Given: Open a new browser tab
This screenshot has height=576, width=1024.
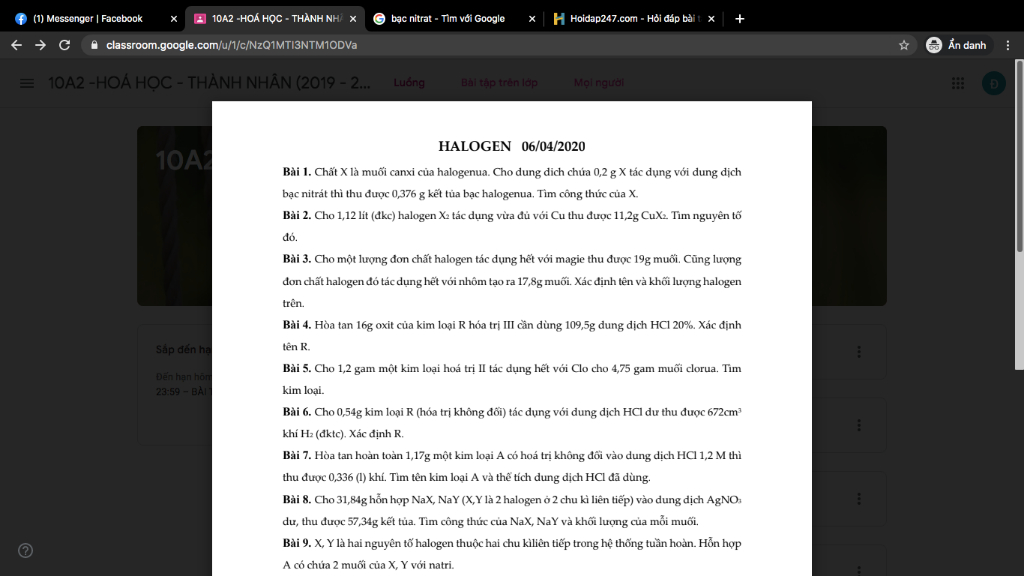Looking at the screenshot, I should pos(739,18).
